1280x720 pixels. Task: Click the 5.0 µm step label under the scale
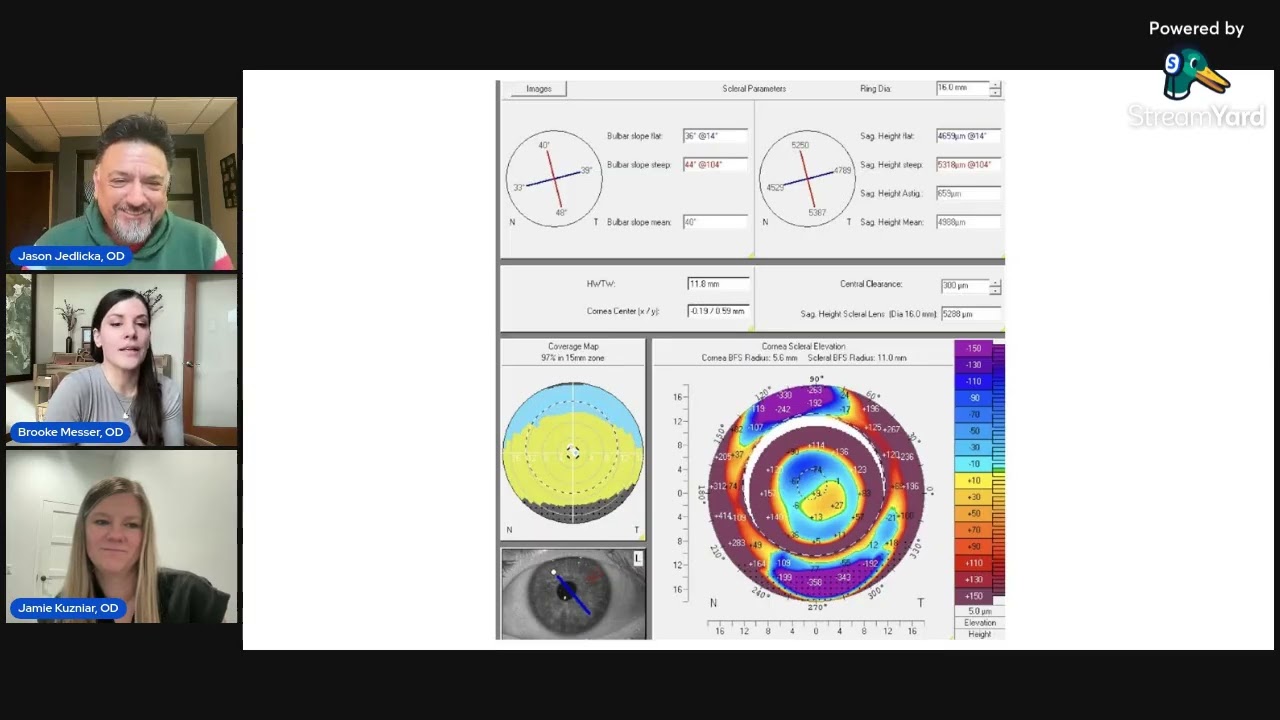tap(980, 611)
